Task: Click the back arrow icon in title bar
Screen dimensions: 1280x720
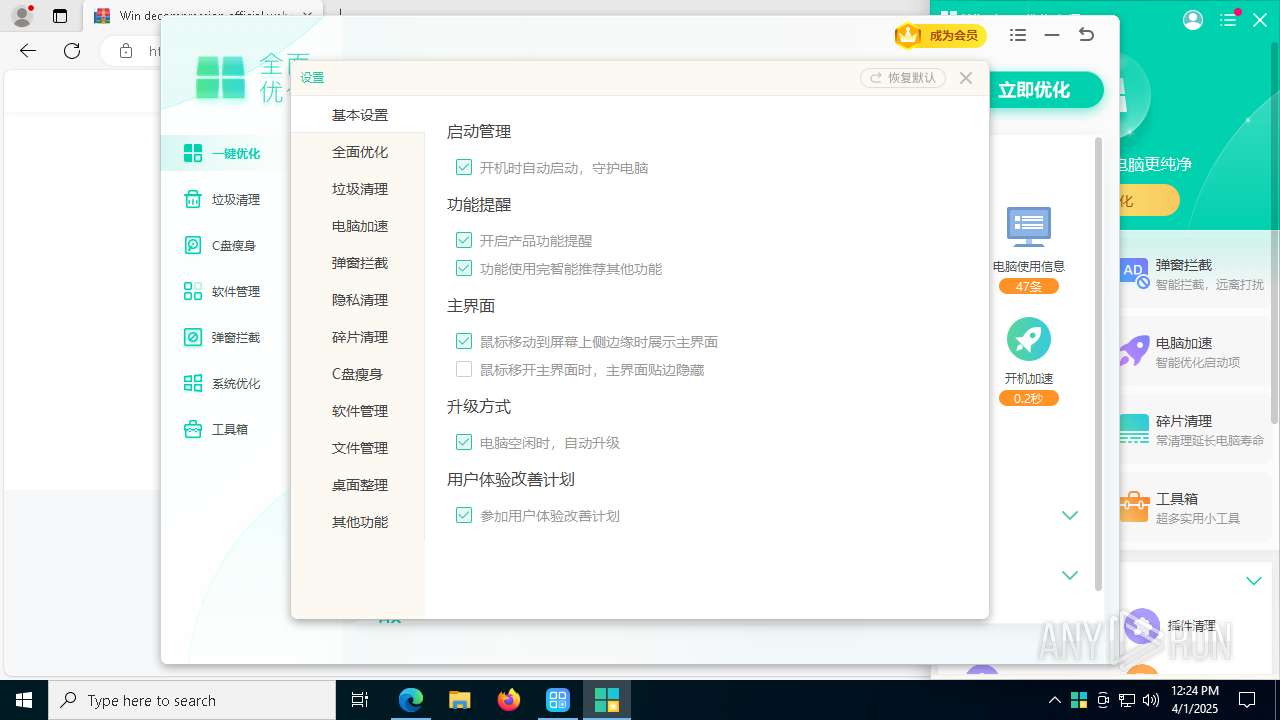Action: pyautogui.click(x=1086, y=35)
